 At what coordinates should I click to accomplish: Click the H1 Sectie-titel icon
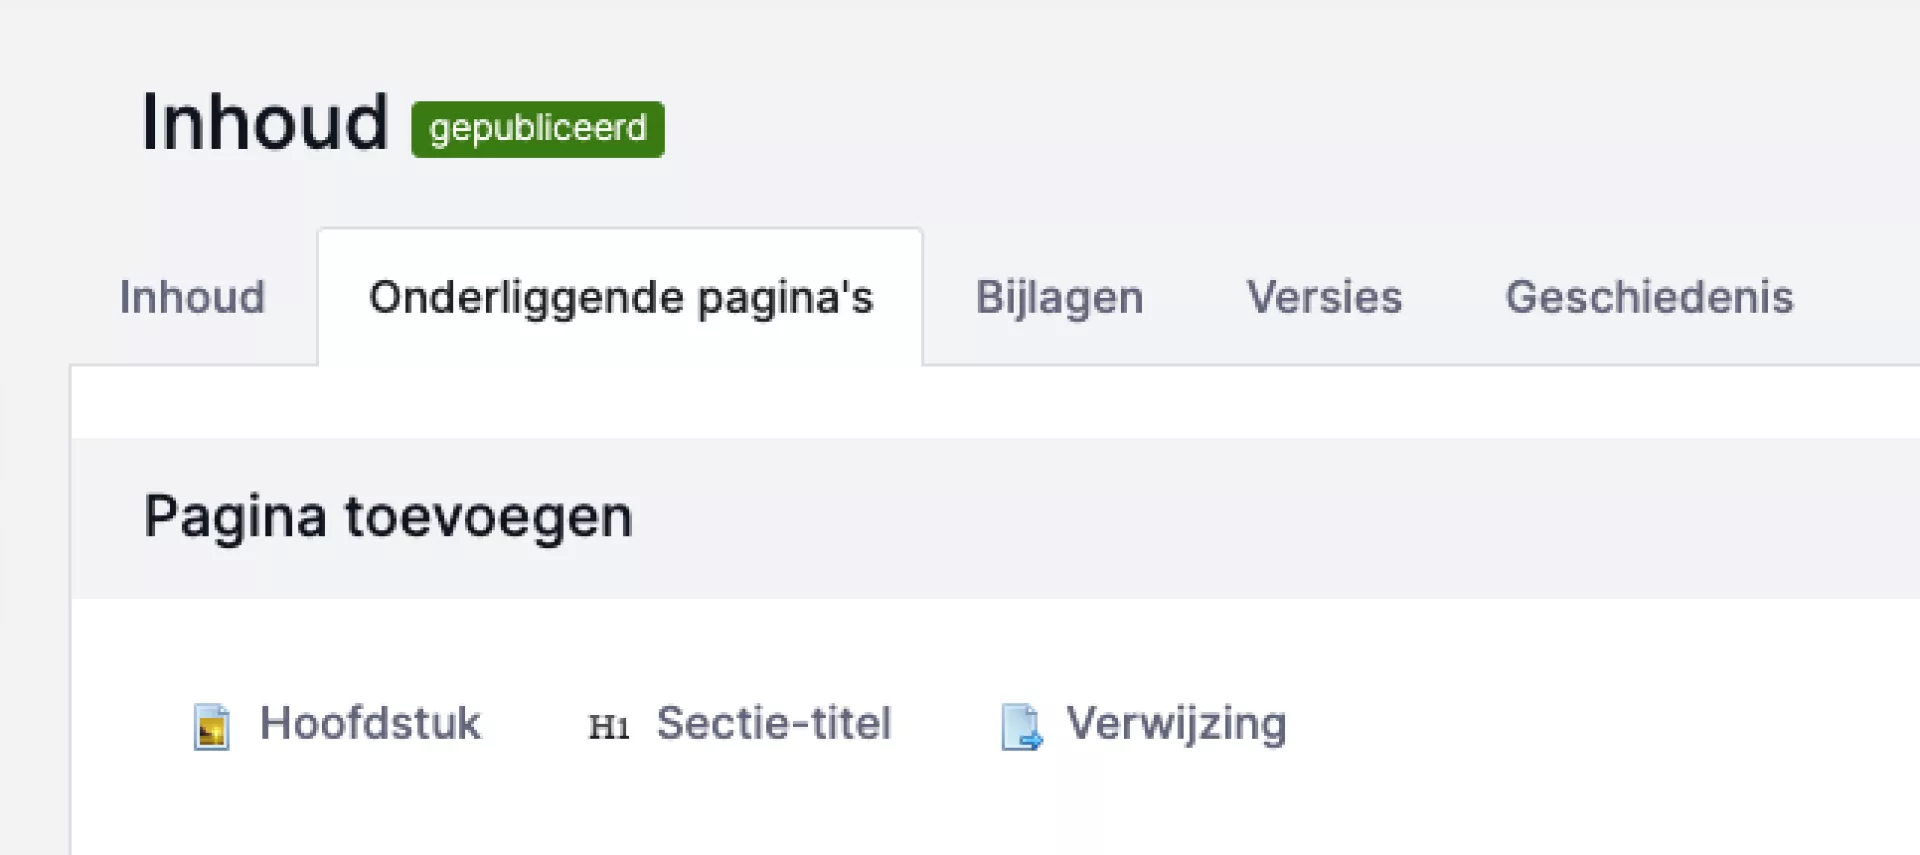[609, 727]
